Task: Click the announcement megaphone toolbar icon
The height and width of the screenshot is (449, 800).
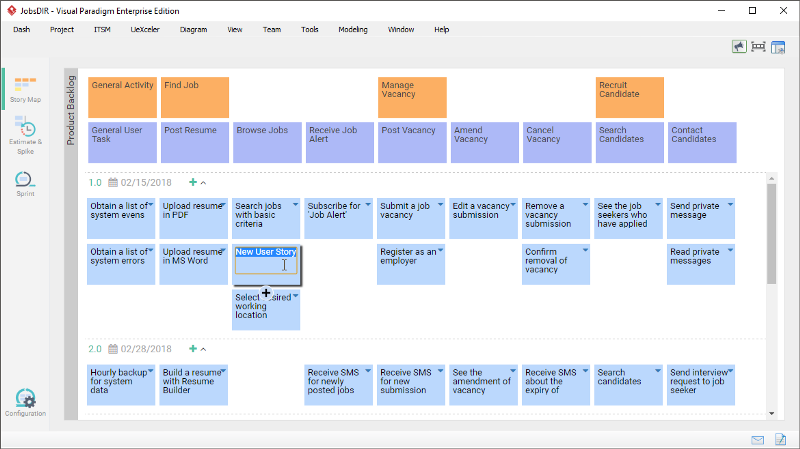Action: tap(739, 46)
